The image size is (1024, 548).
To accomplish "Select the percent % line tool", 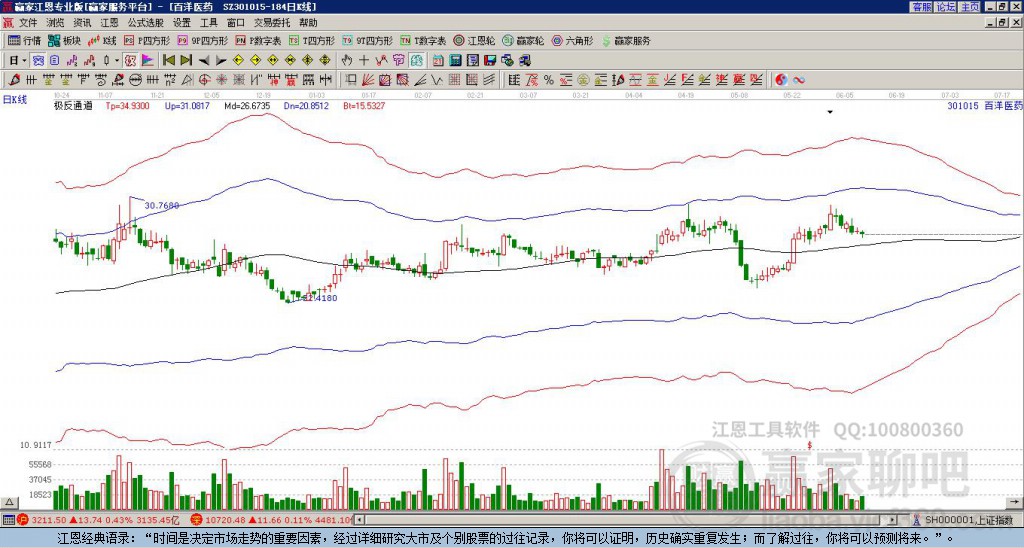I will coord(549,80).
